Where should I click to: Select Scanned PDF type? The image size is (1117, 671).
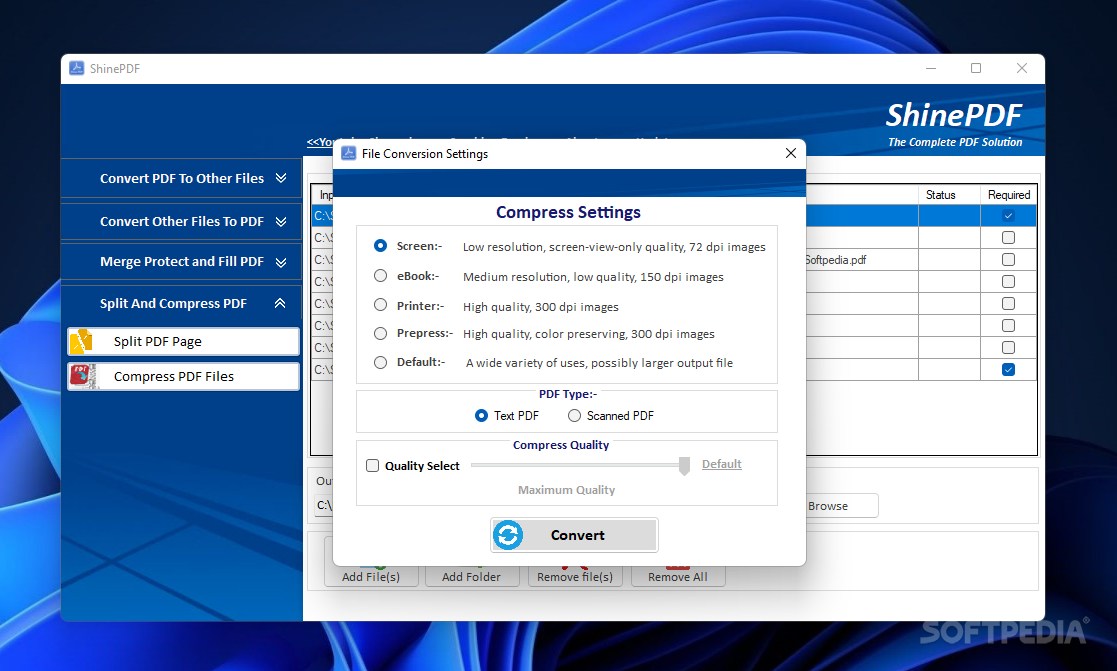tap(574, 415)
